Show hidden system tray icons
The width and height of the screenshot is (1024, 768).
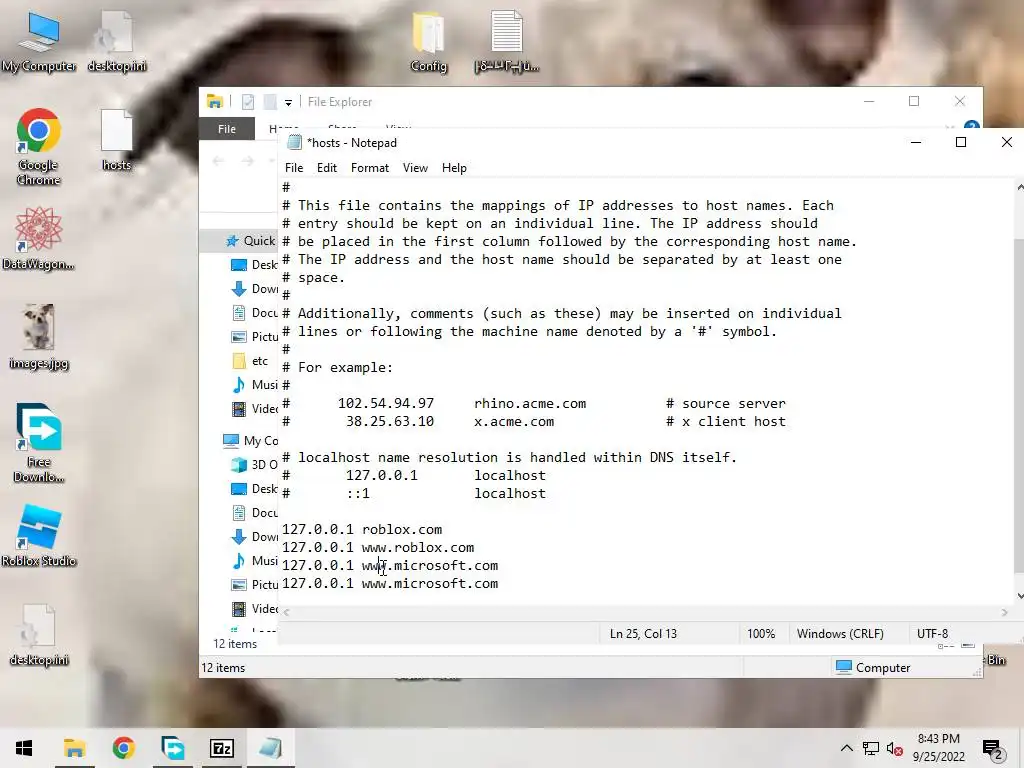(846, 748)
